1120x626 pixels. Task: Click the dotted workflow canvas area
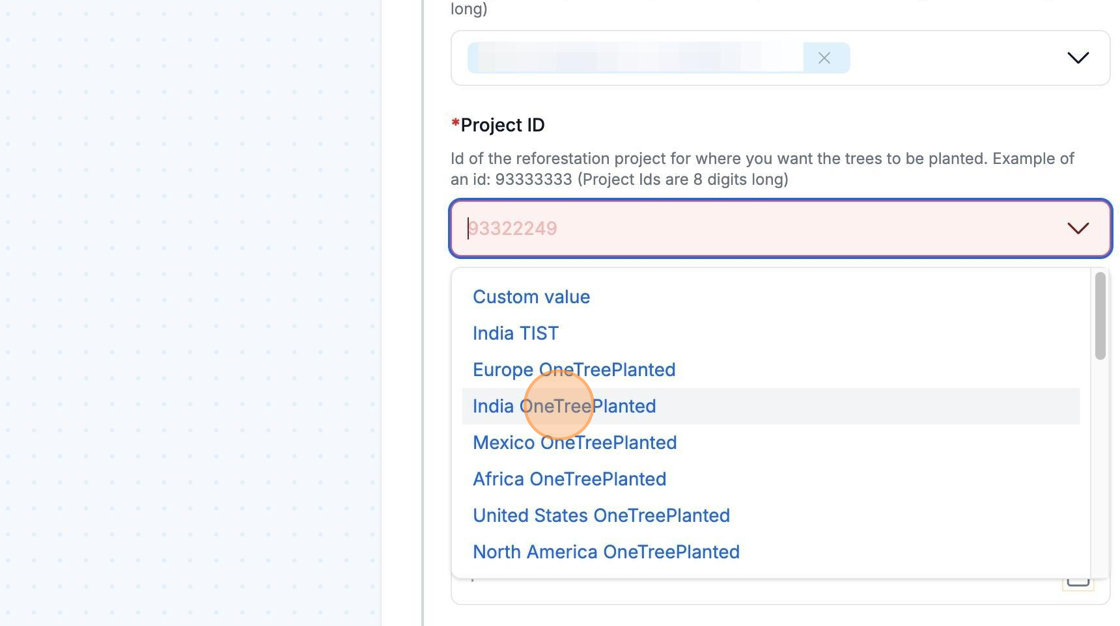click(190, 300)
